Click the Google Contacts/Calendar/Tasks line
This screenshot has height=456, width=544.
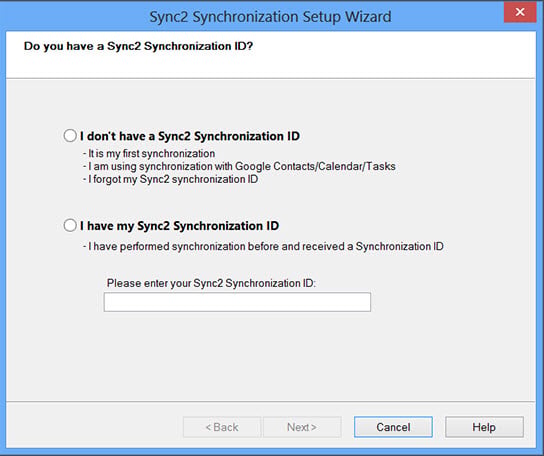tap(239, 166)
